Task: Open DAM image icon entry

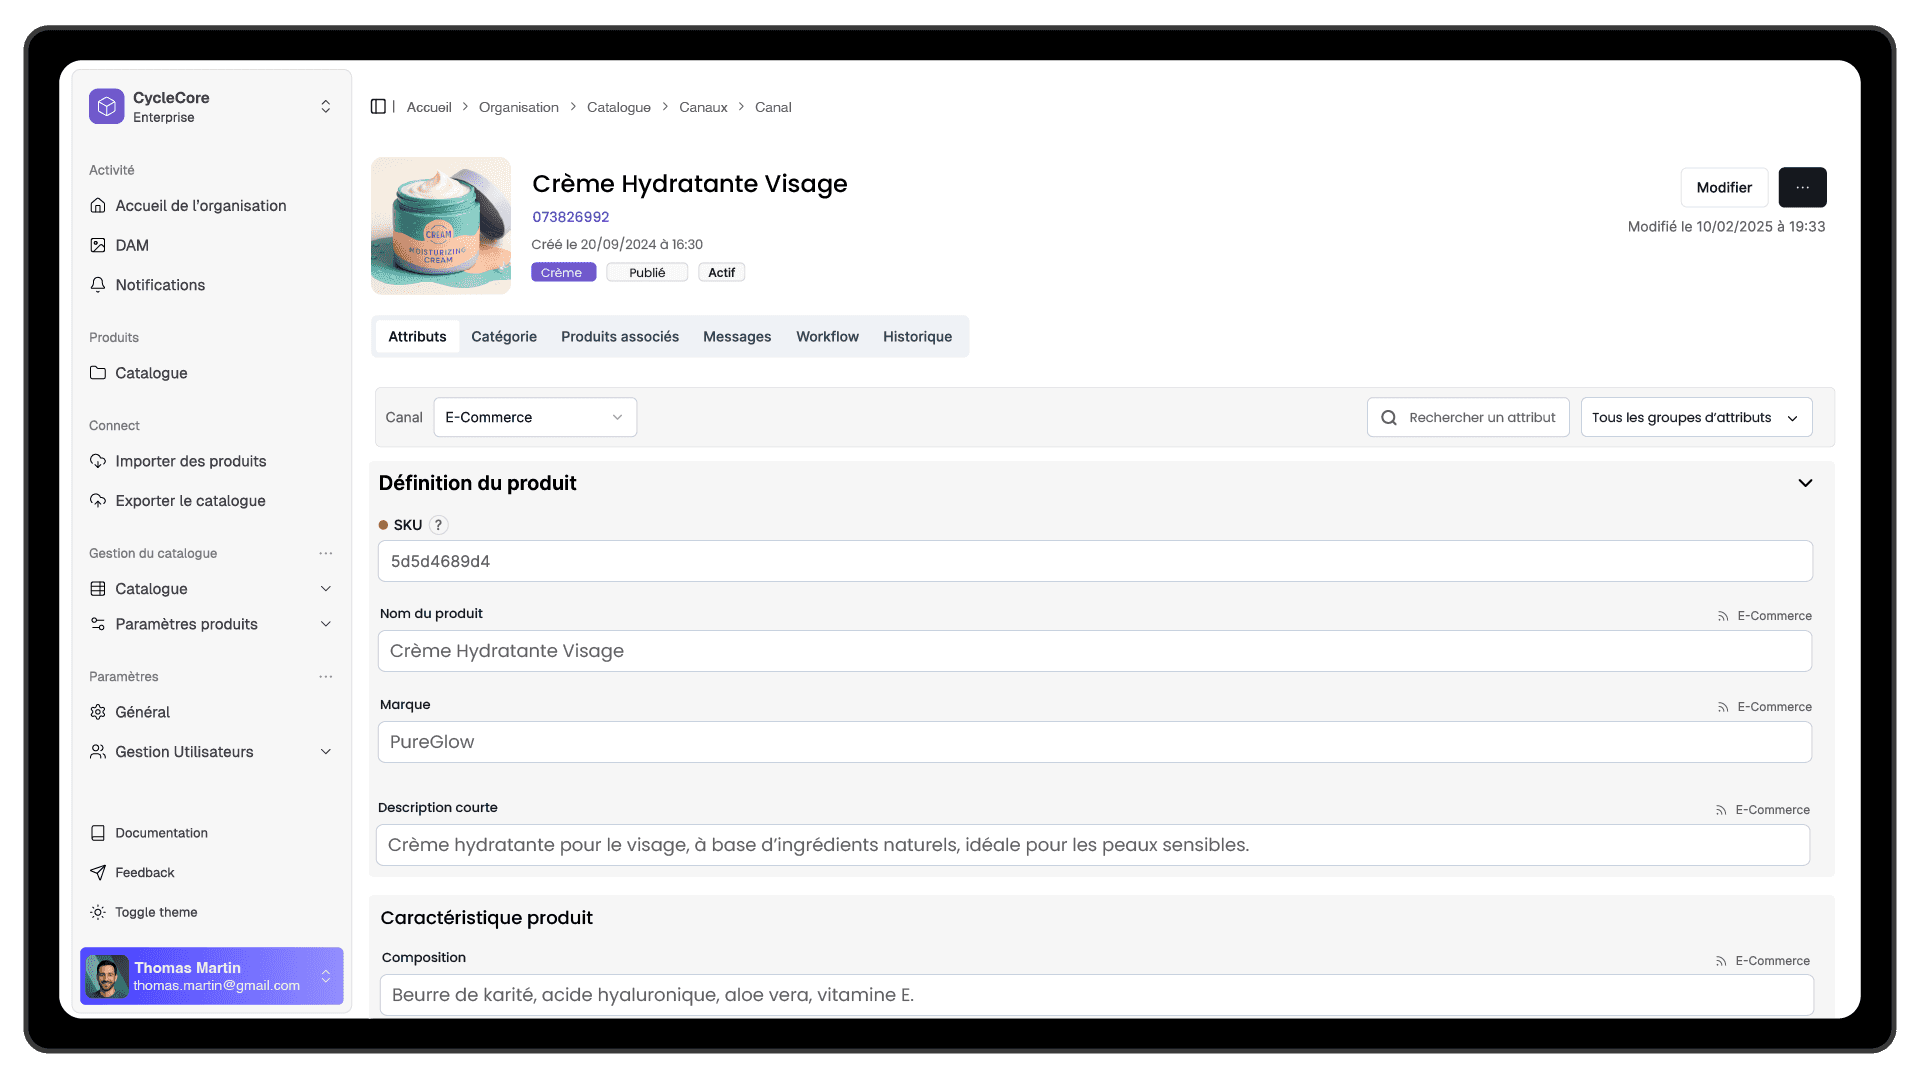Action: pyautogui.click(x=98, y=245)
